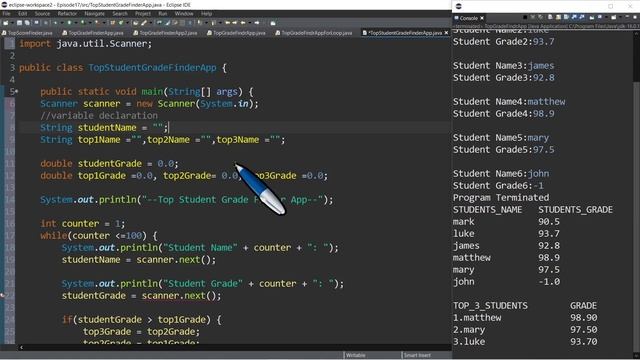Click the Writable status bar entry
This screenshot has width=640, height=360.
tap(356, 355)
